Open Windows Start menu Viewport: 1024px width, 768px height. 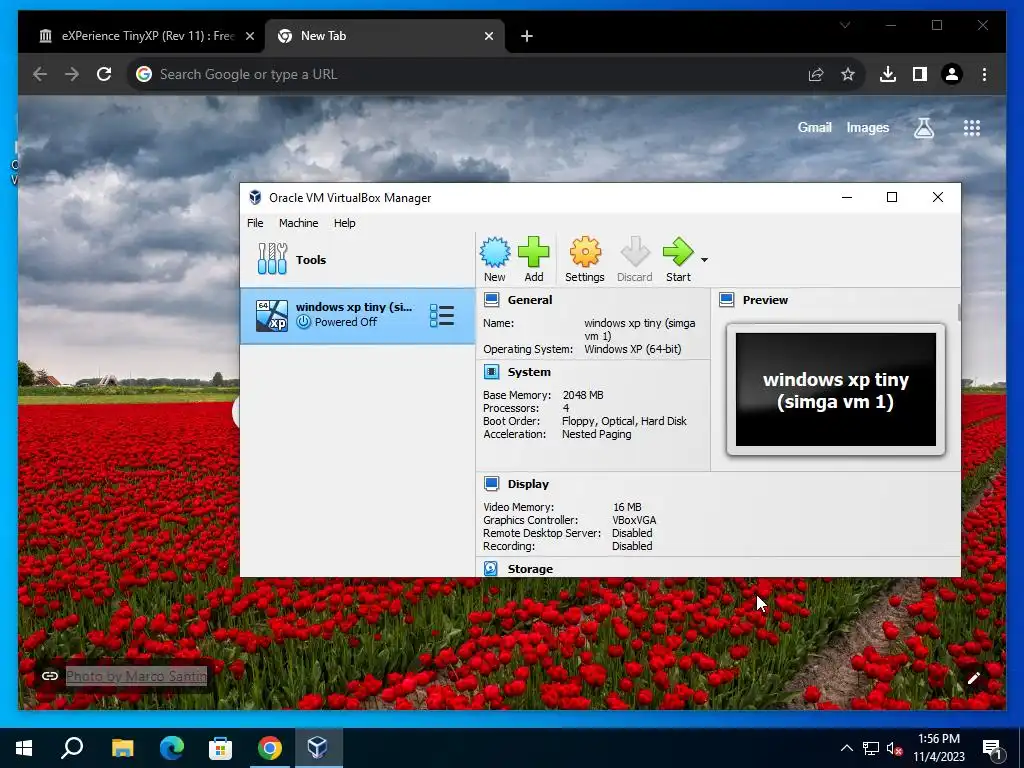tap(24, 748)
